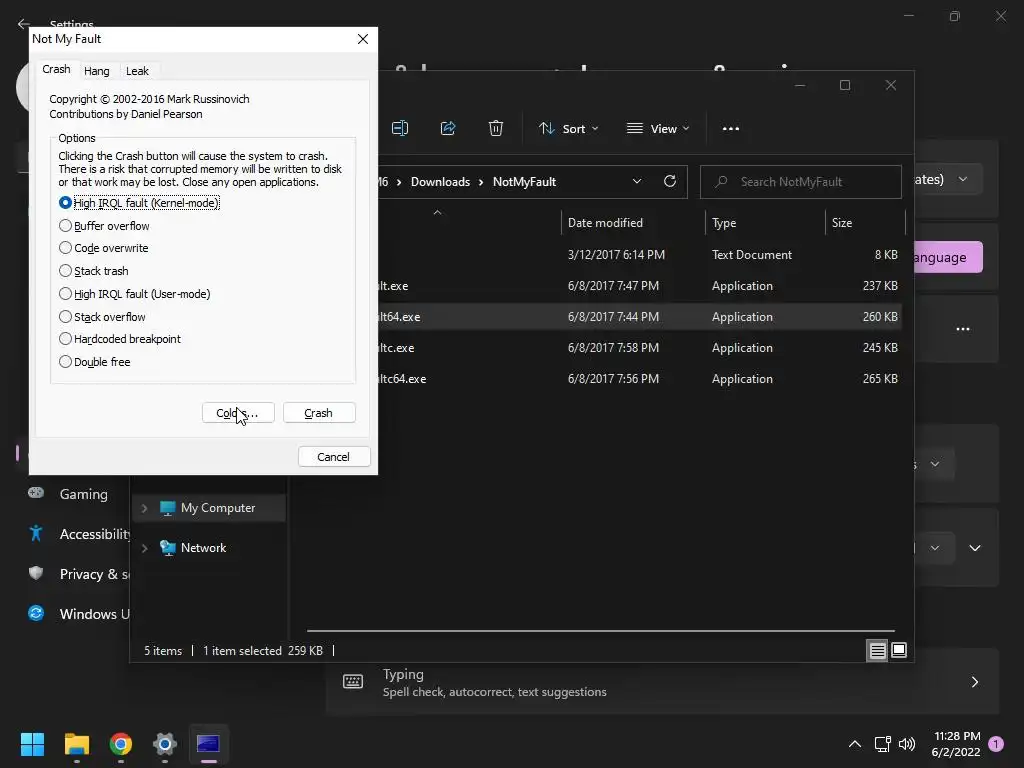Open the Colors dialog button
The height and width of the screenshot is (768, 1024).
click(238, 413)
